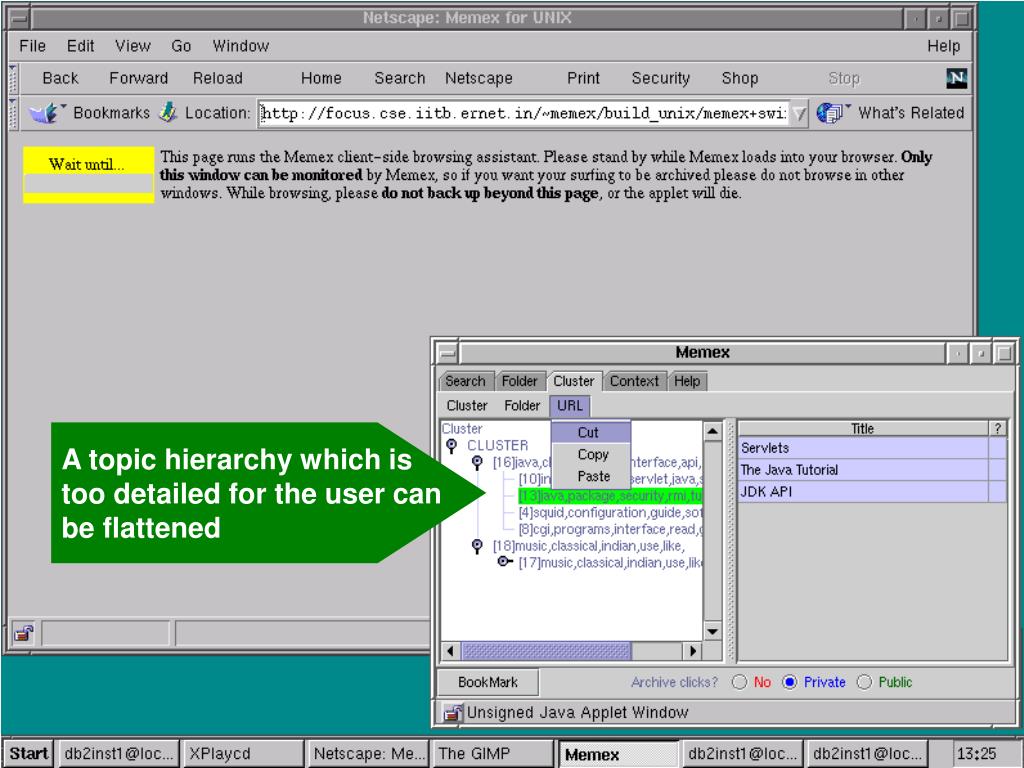This screenshot has height=768, width=1024.
Task: Click the Back button in Netscape toolbar
Action: coord(60,78)
